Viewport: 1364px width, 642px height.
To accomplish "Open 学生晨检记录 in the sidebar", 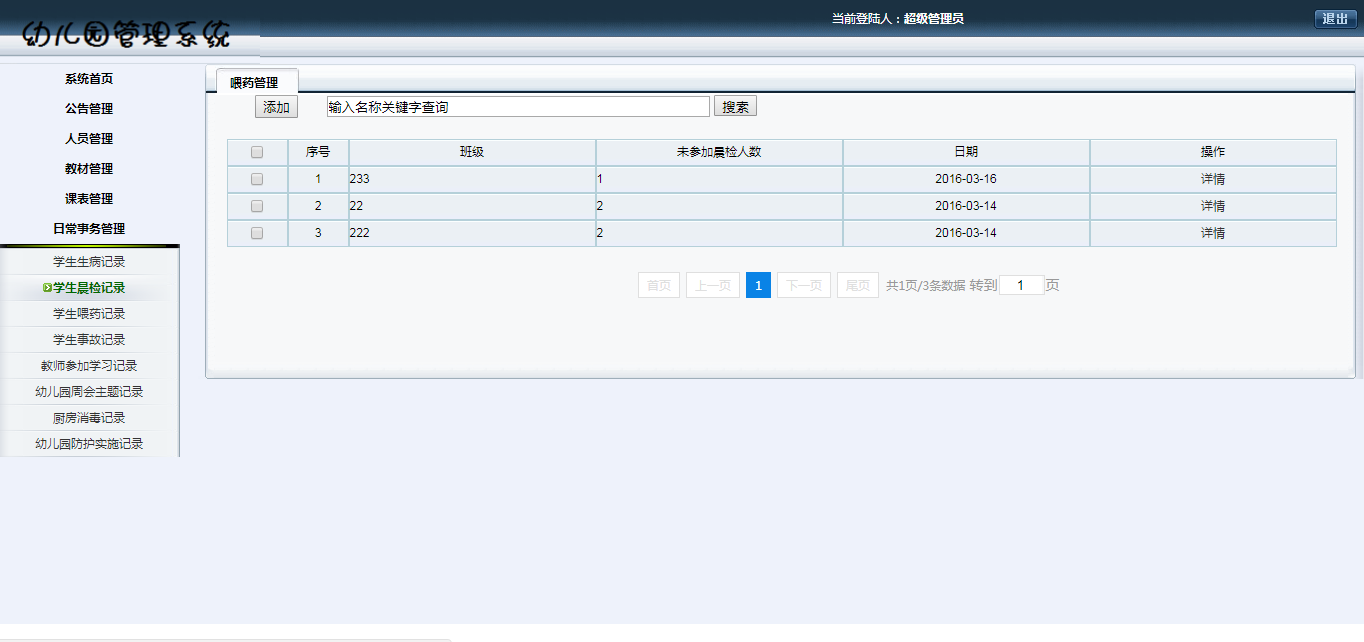I will coord(89,288).
